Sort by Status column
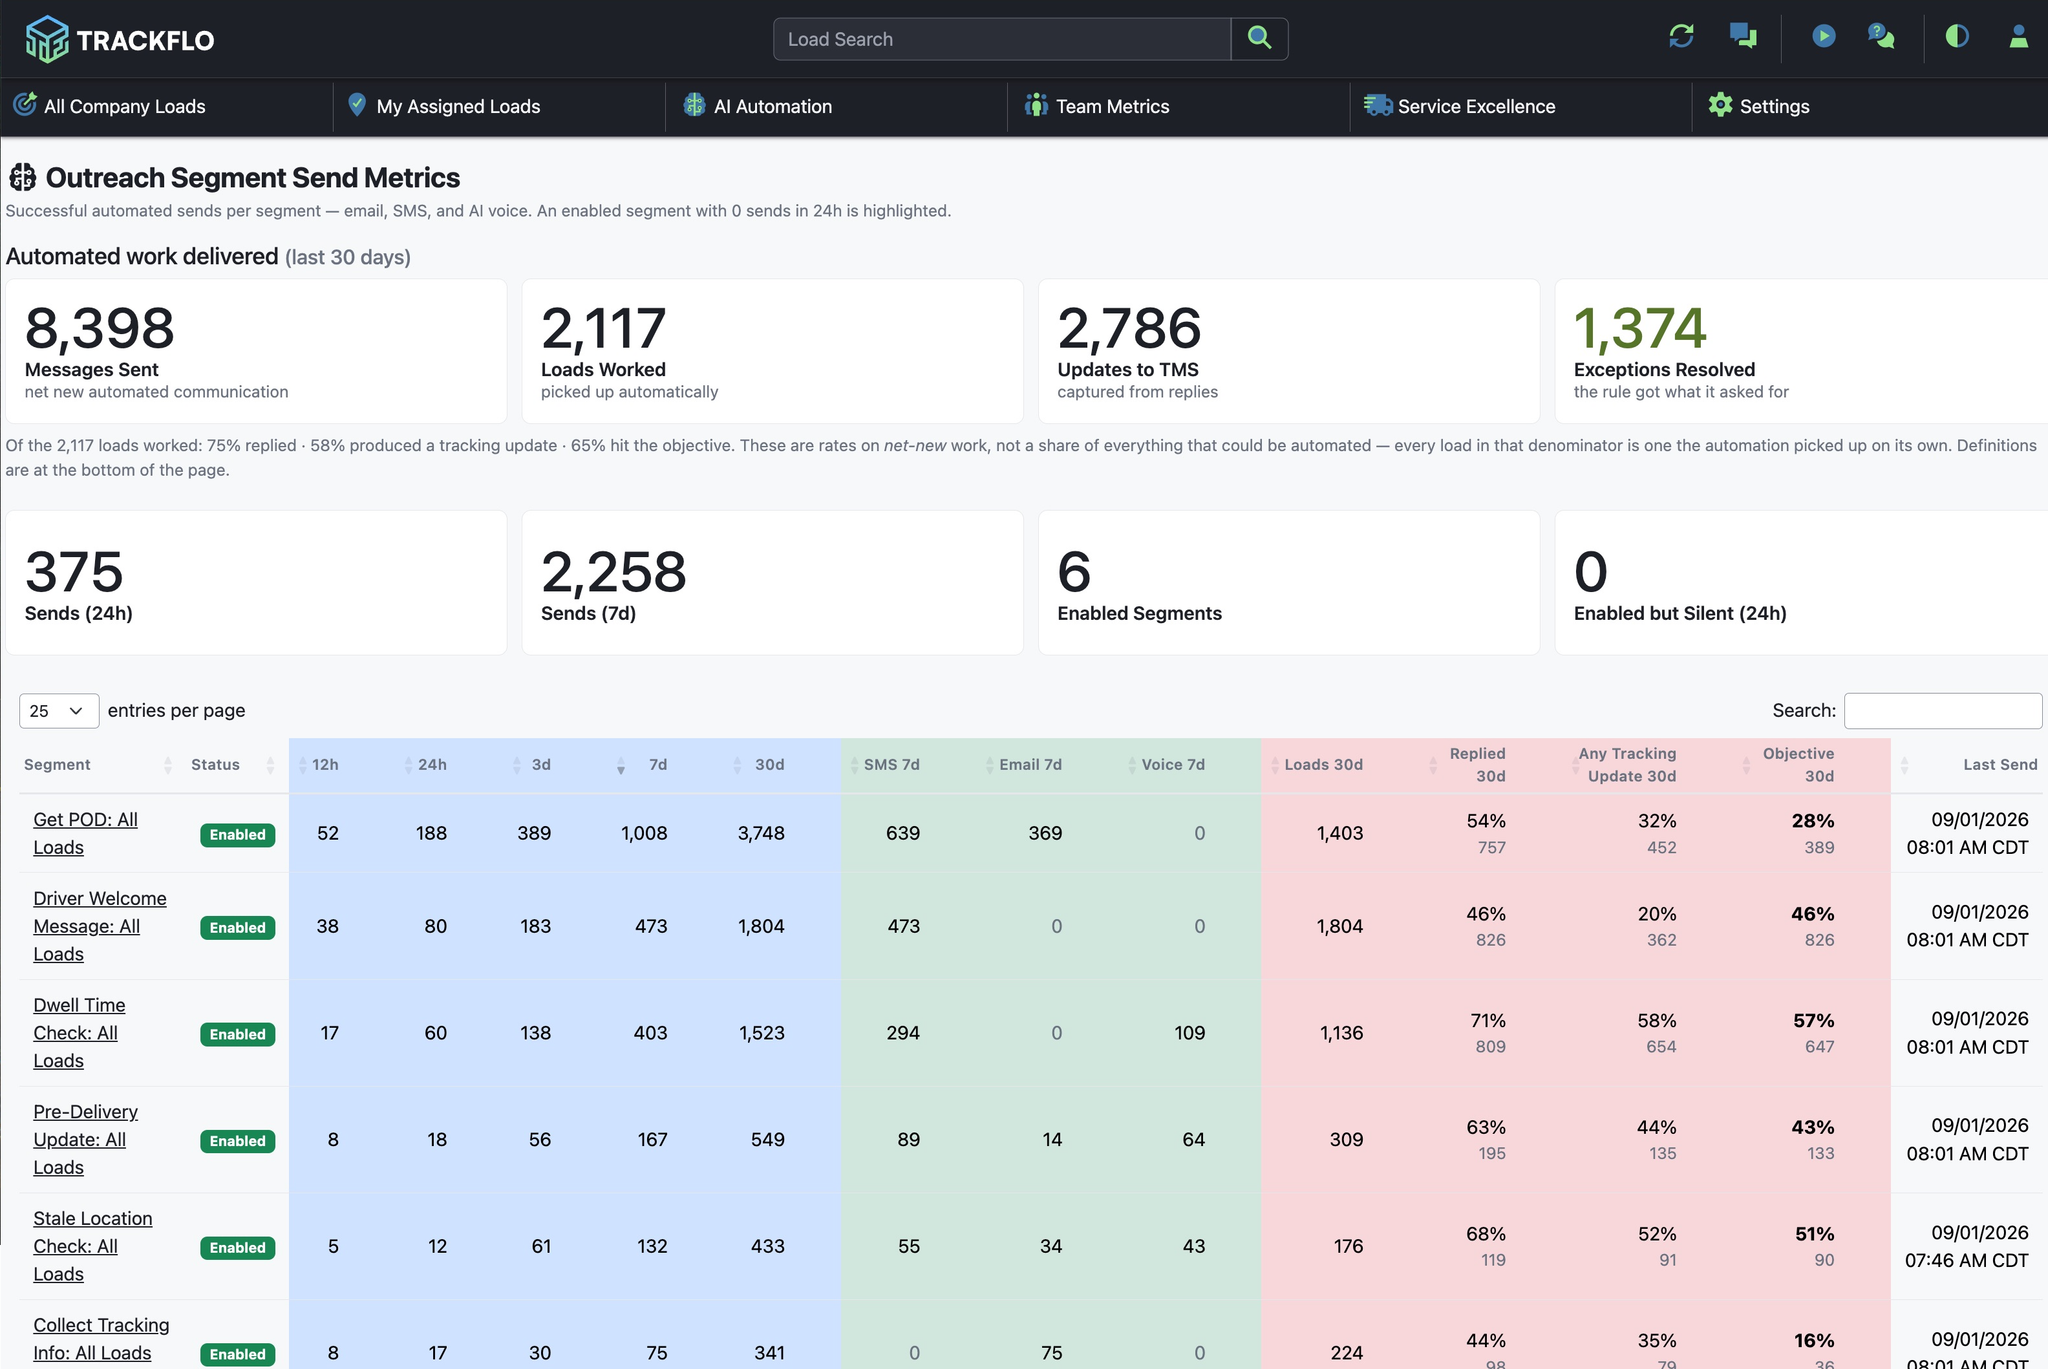Viewport: 2048px width, 1369px height. click(x=233, y=765)
